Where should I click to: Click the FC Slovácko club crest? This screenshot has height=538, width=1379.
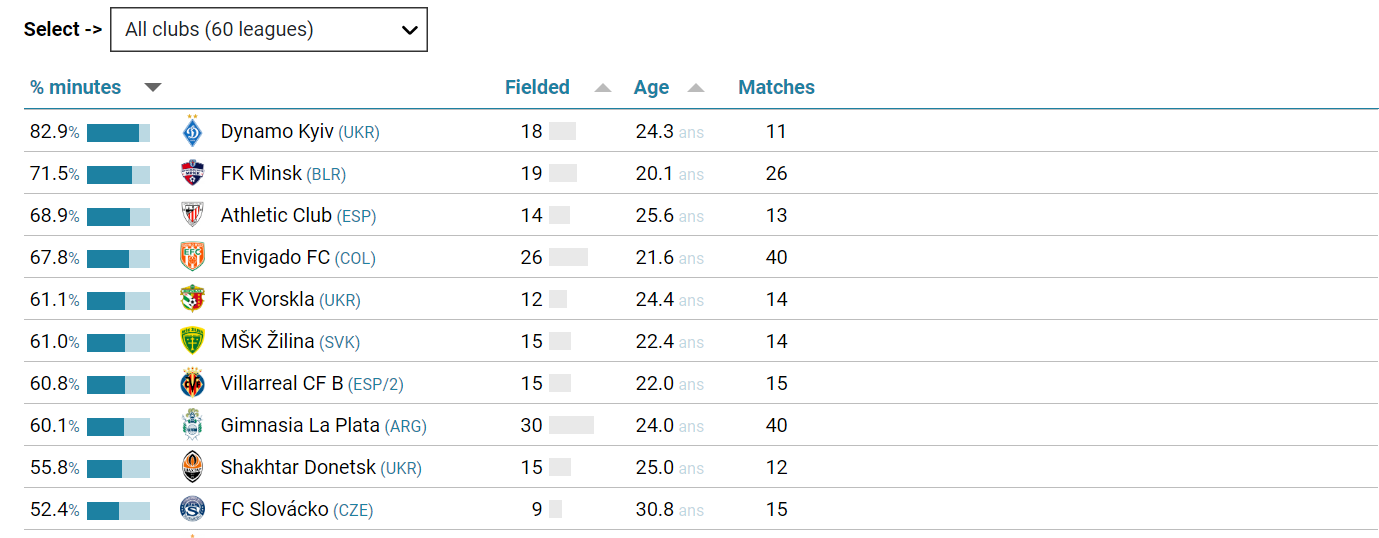(192, 510)
